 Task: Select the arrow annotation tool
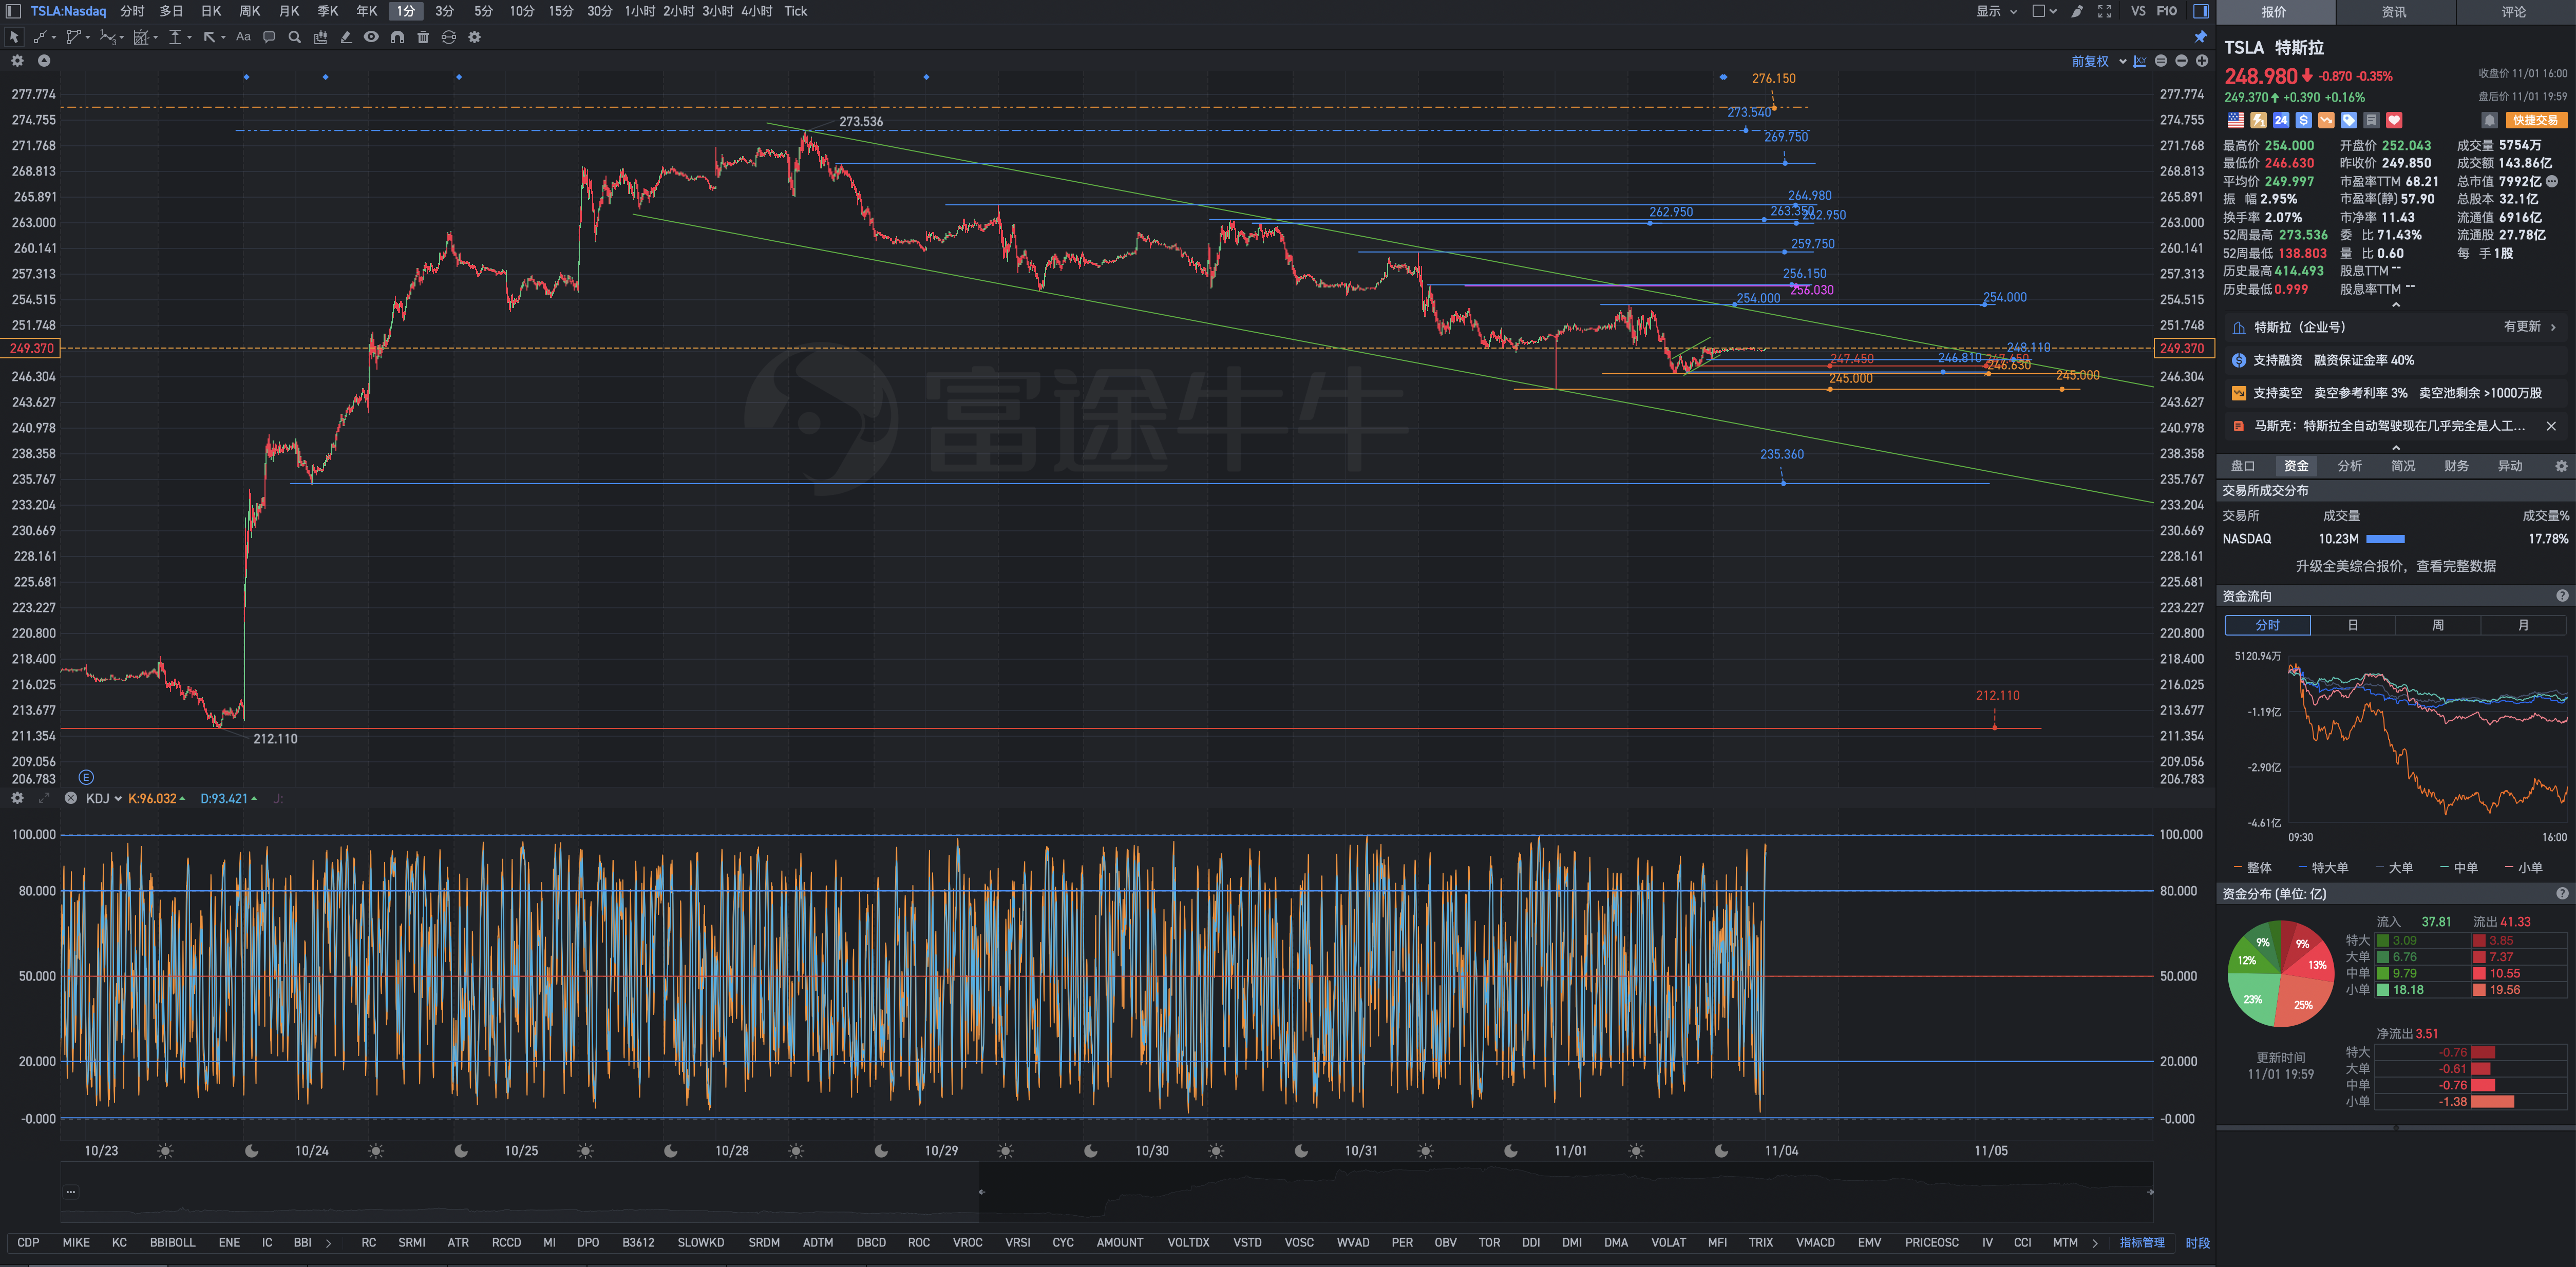pyautogui.click(x=209, y=37)
